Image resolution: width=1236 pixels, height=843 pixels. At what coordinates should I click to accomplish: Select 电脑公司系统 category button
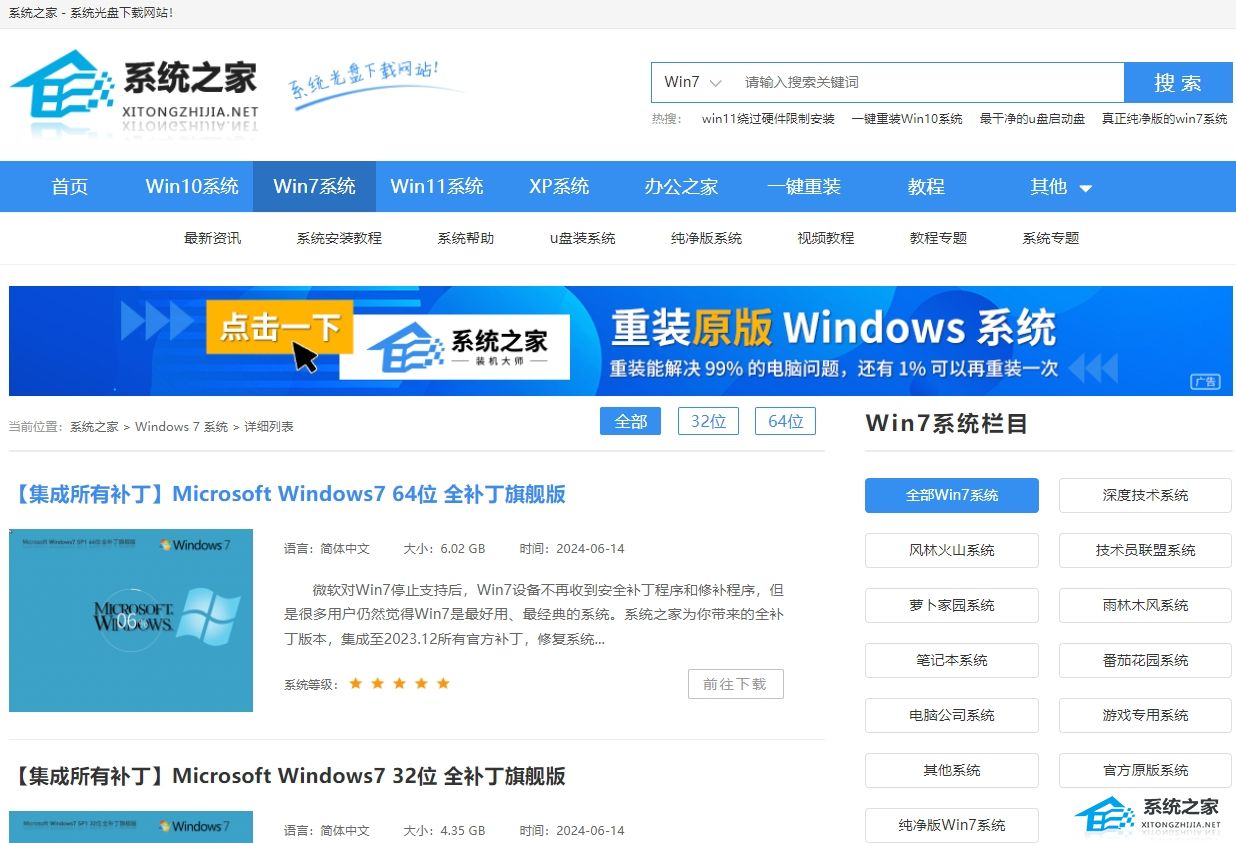click(x=952, y=715)
